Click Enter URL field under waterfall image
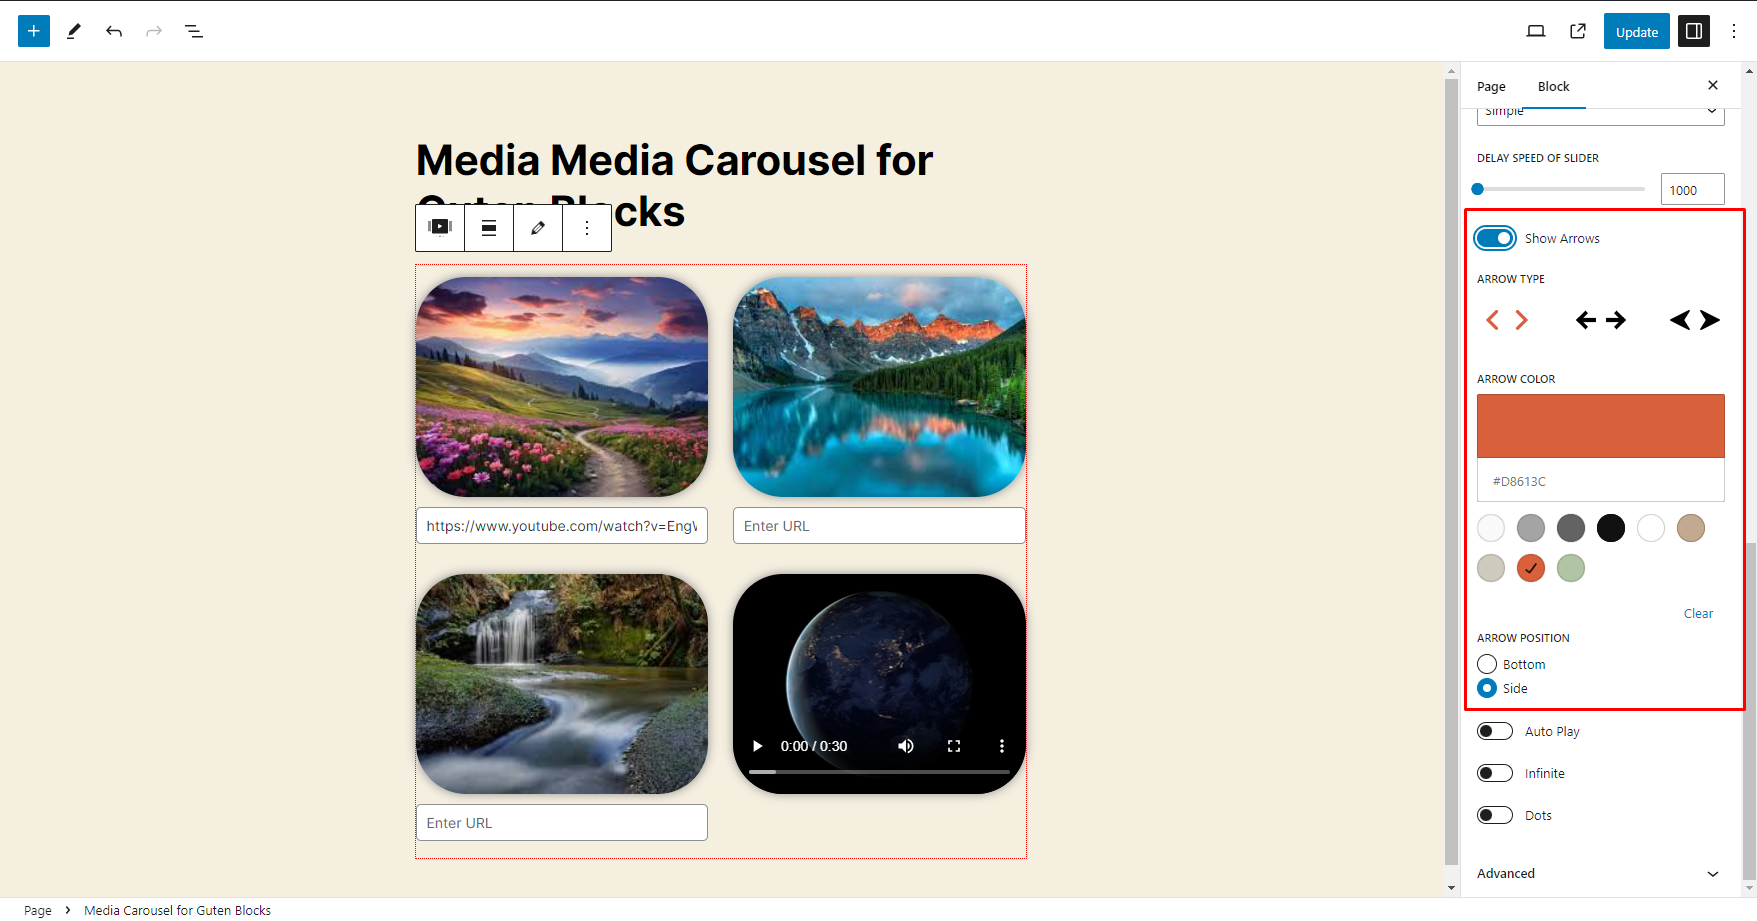The image size is (1757, 921). (x=562, y=823)
